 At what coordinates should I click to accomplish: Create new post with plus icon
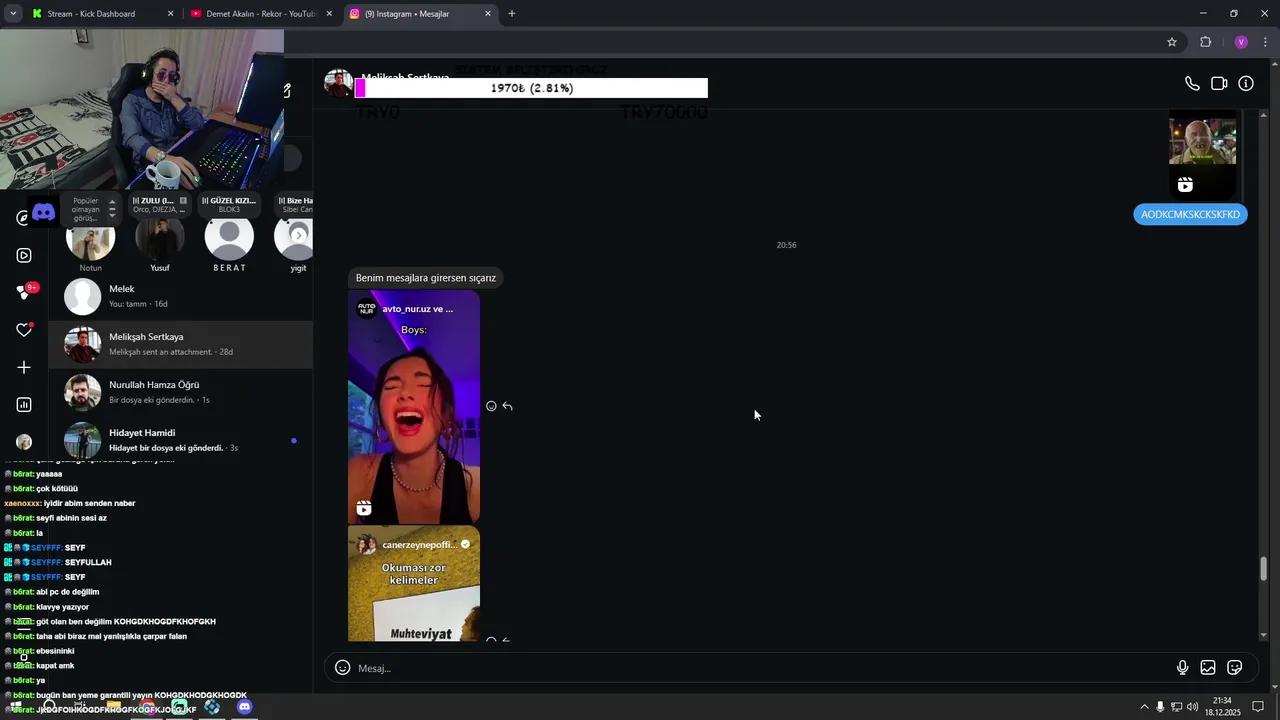click(24, 367)
